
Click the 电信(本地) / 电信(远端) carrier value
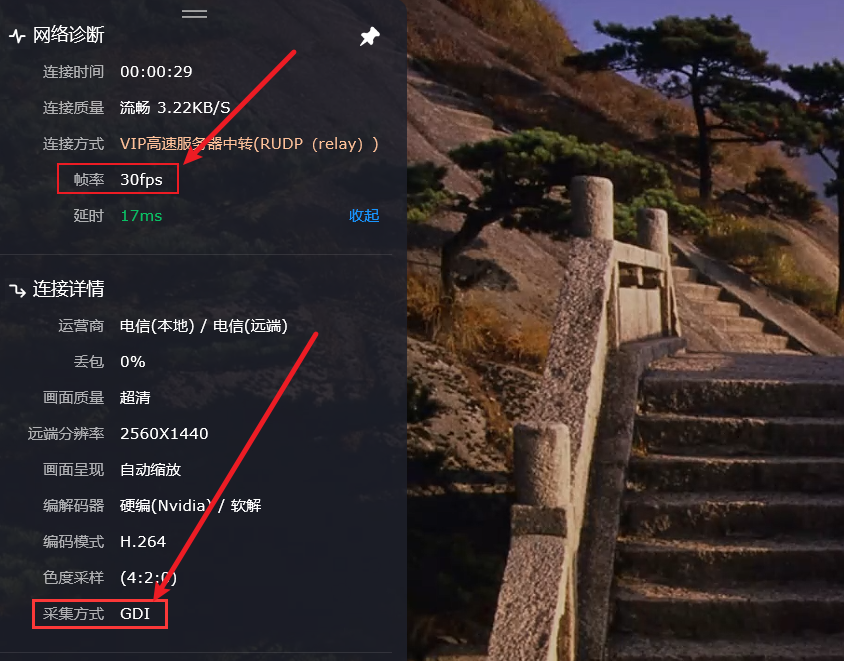tap(203, 326)
